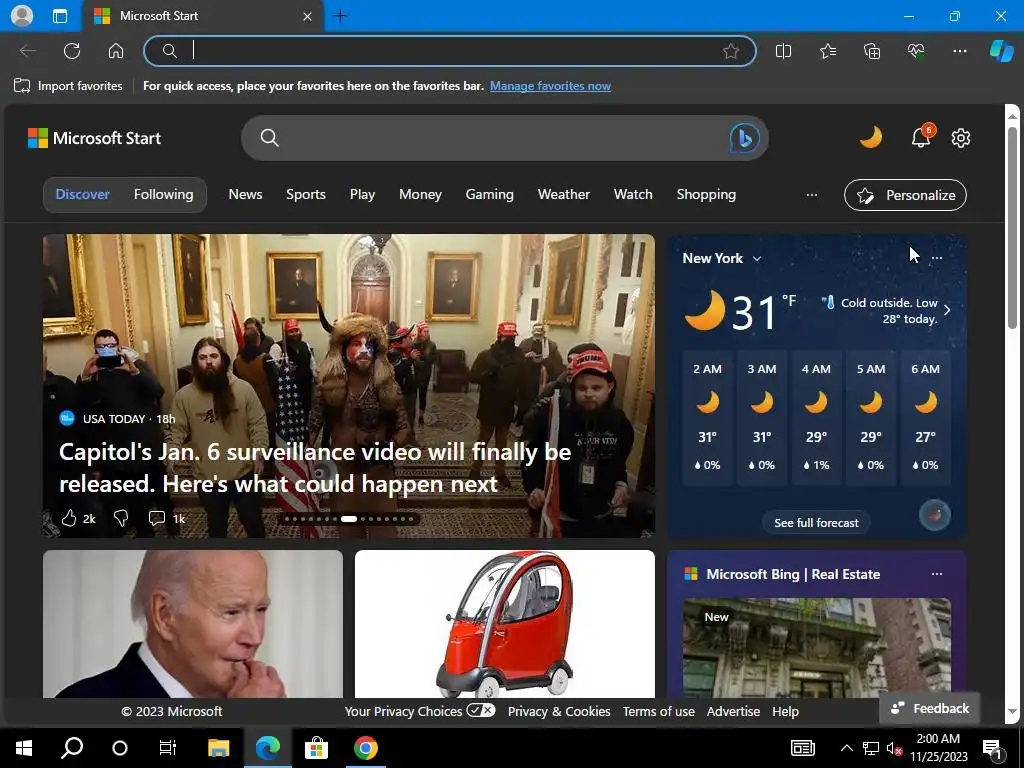Switch to the Following tab

point(163,195)
